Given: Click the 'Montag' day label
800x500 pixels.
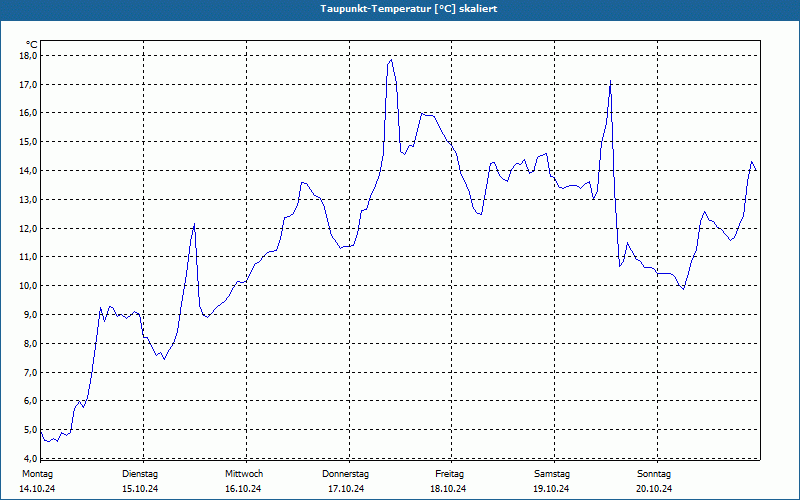Looking at the screenshot, I should click(x=37, y=474).
